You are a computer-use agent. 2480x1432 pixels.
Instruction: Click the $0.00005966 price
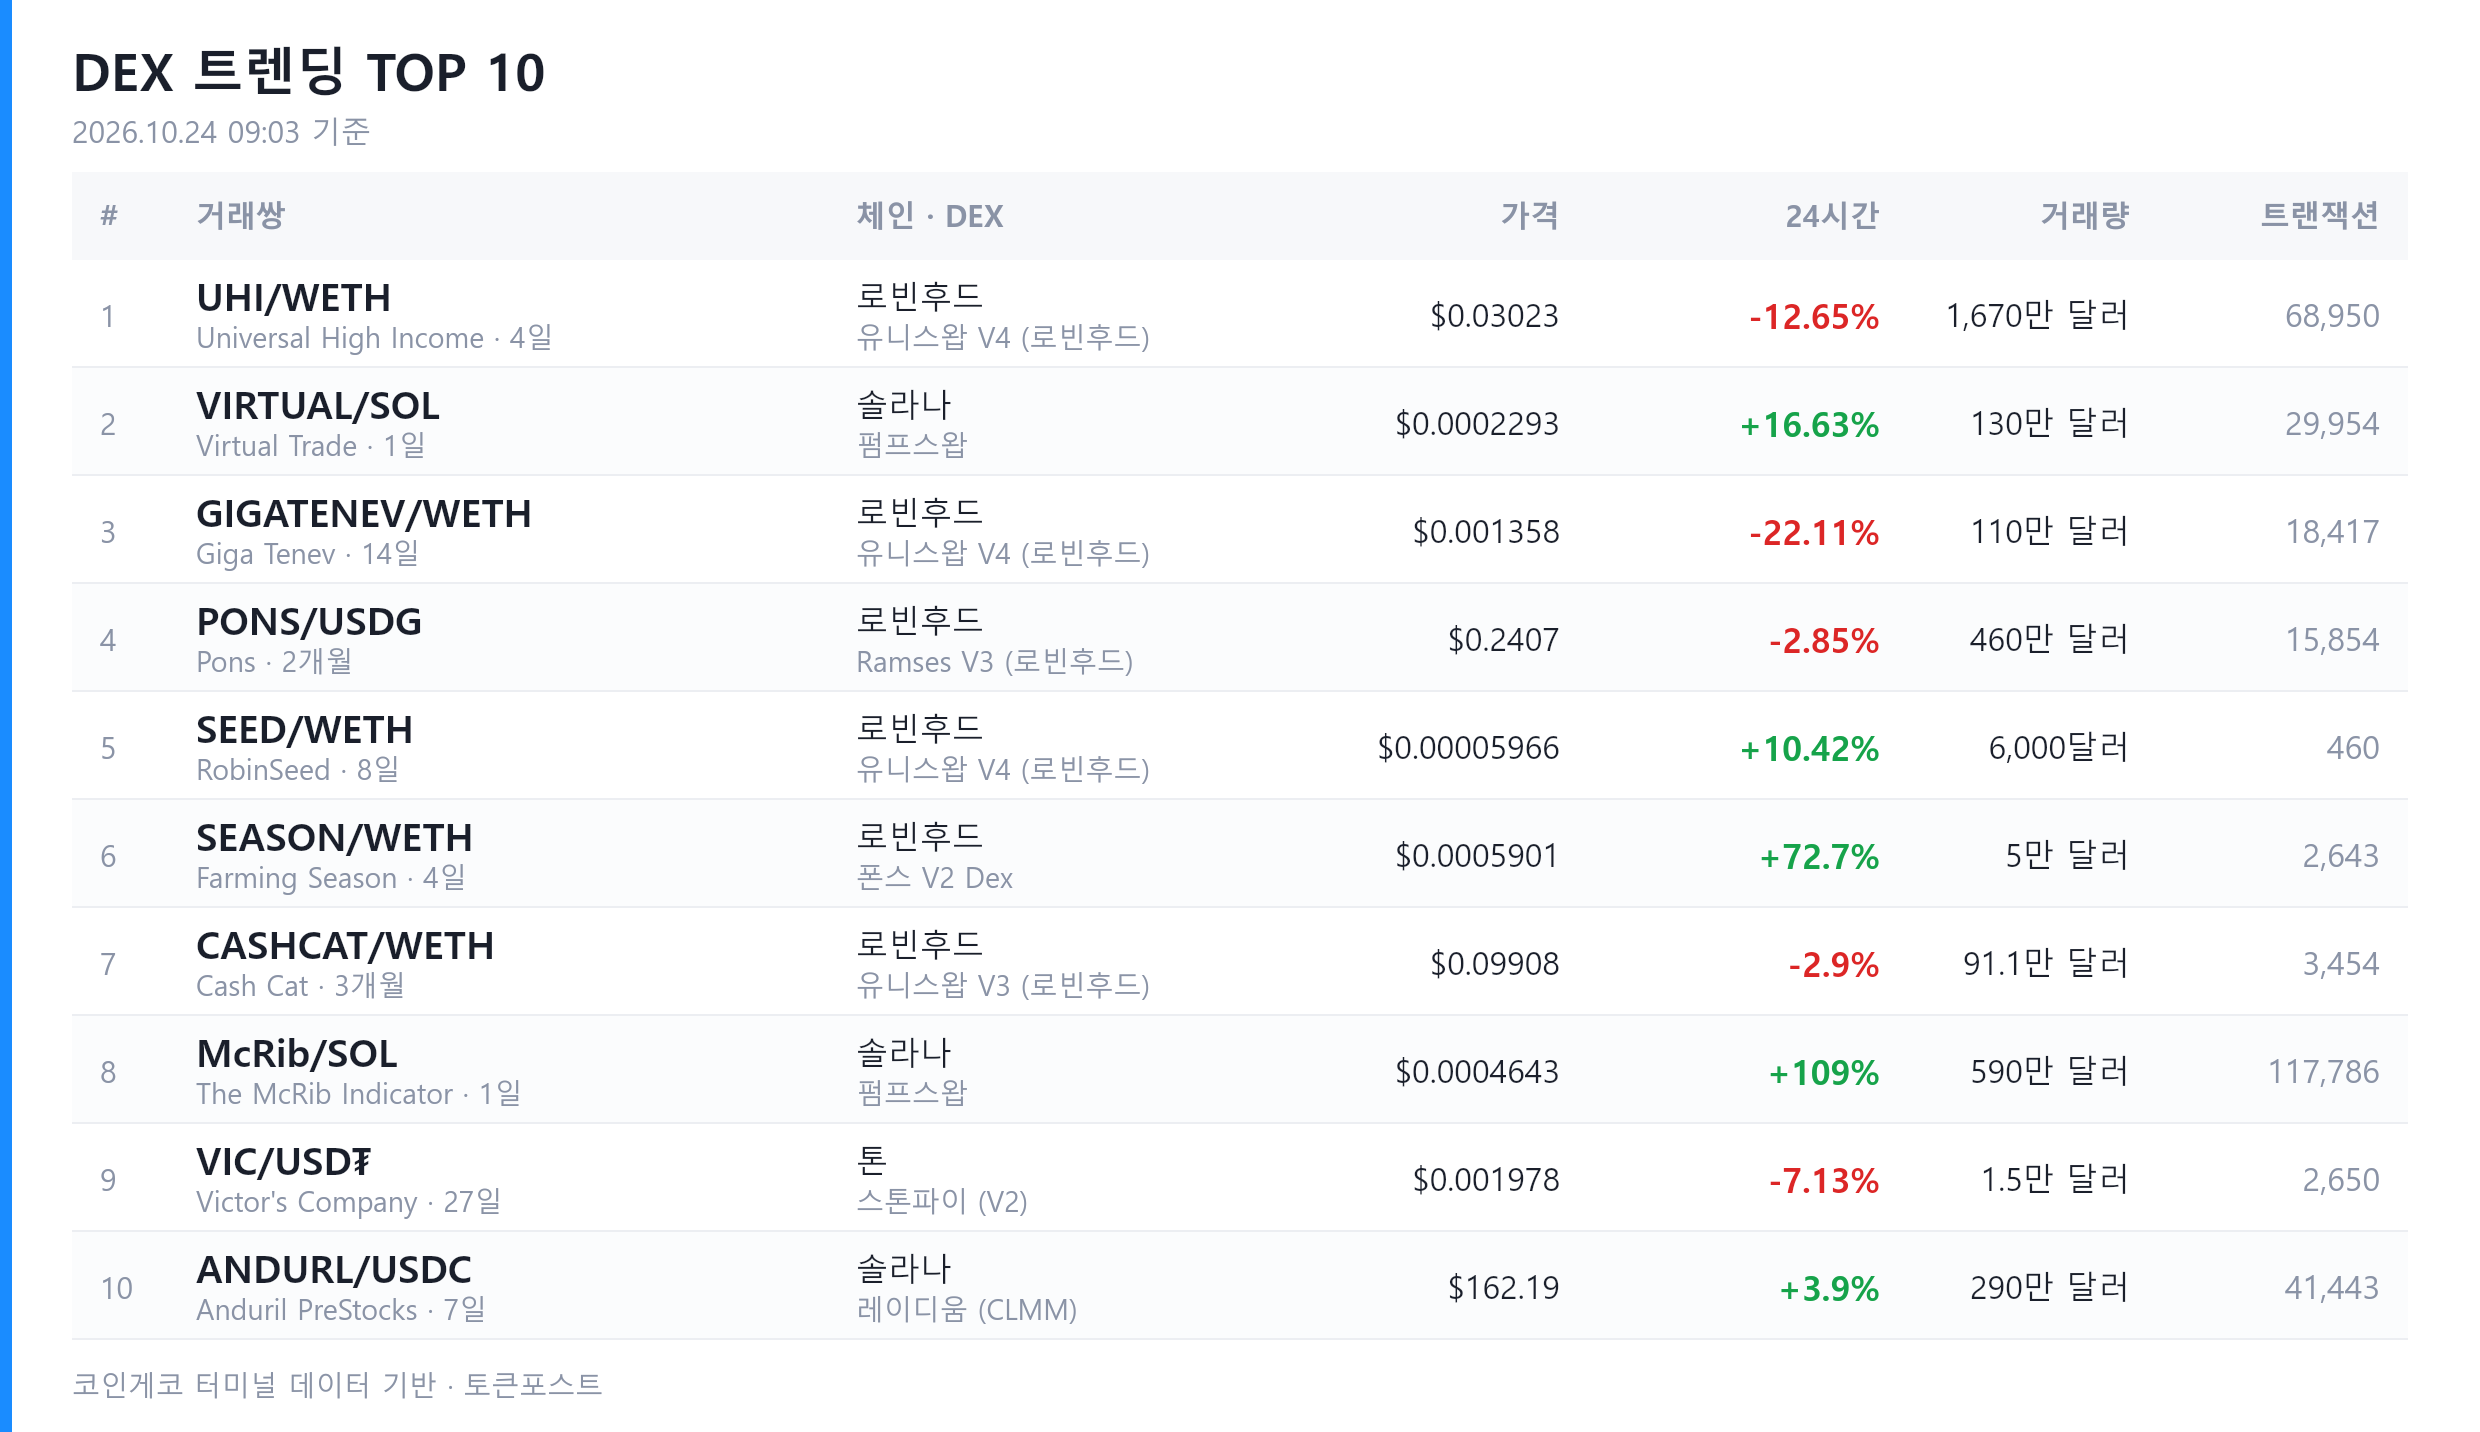tap(1469, 748)
